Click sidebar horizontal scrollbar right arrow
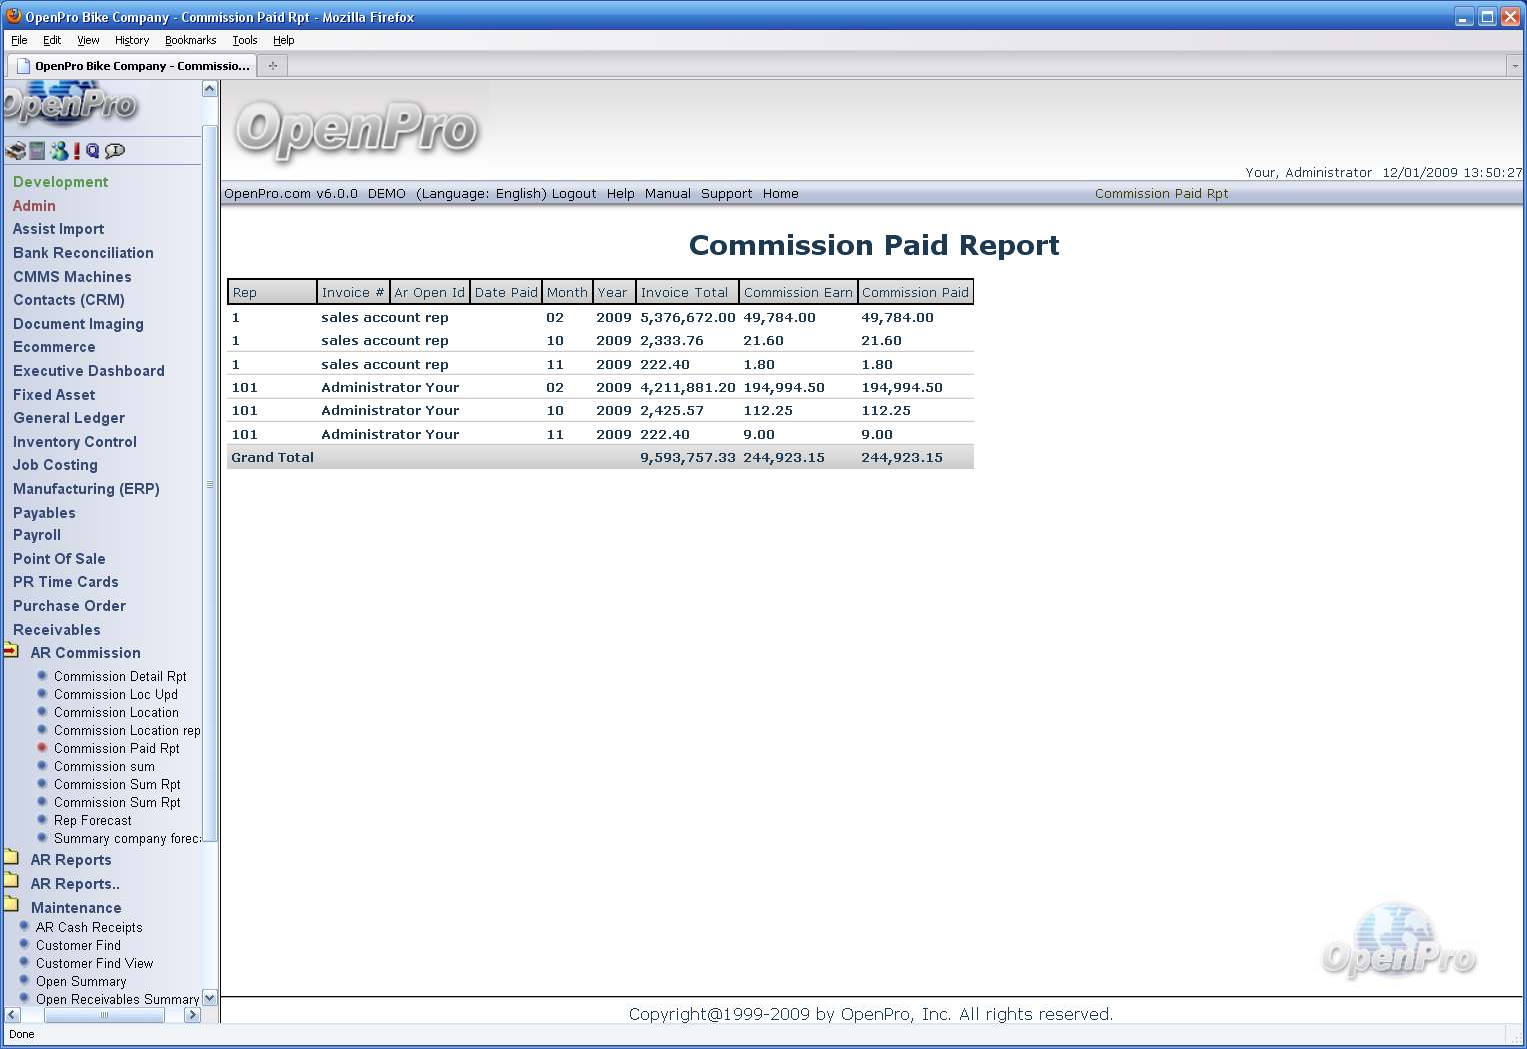 coord(192,1015)
